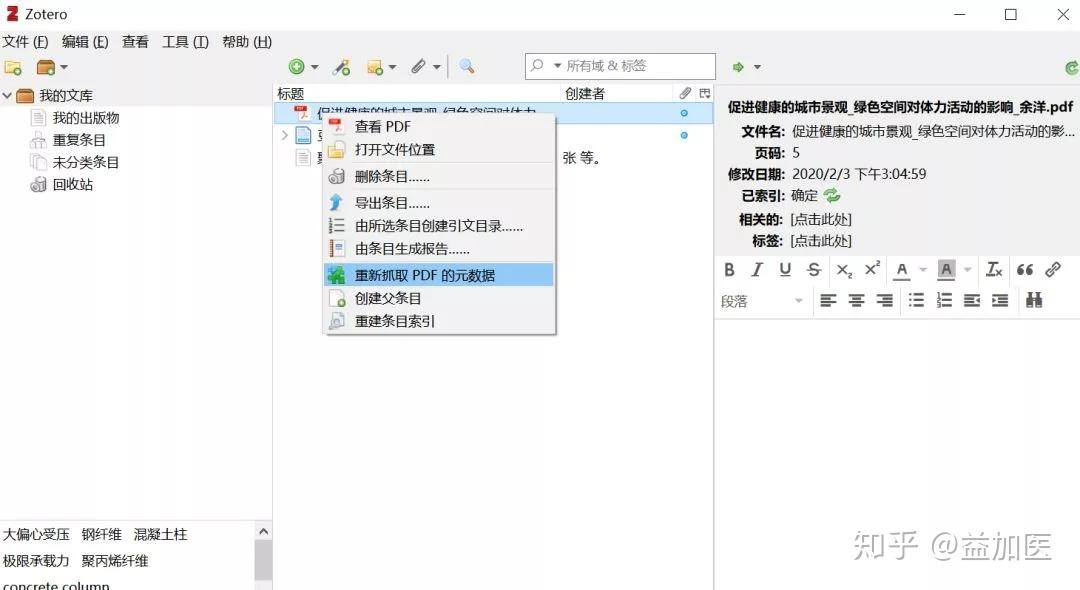Open the 编辑 (E) menu
This screenshot has height=590, width=1080.
pos(85,42)
